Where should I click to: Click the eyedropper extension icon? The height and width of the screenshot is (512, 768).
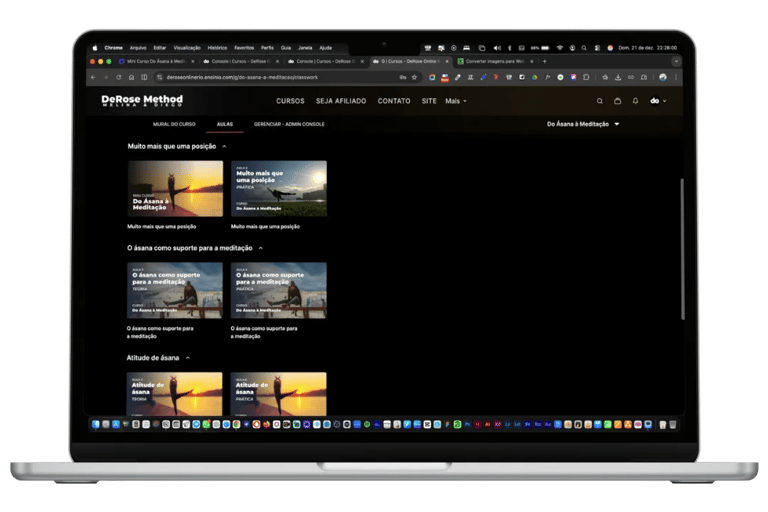(457, 77)
